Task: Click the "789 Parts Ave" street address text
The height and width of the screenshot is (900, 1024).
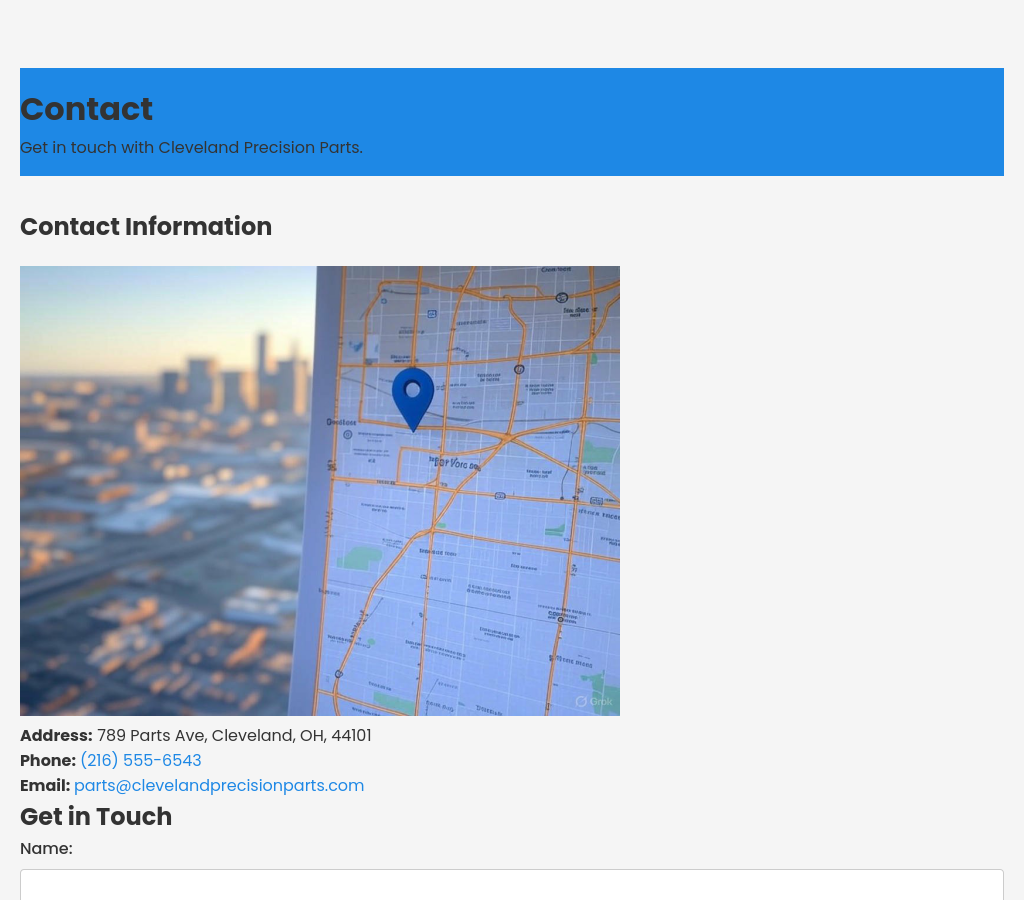Action: tap(150, 736)
